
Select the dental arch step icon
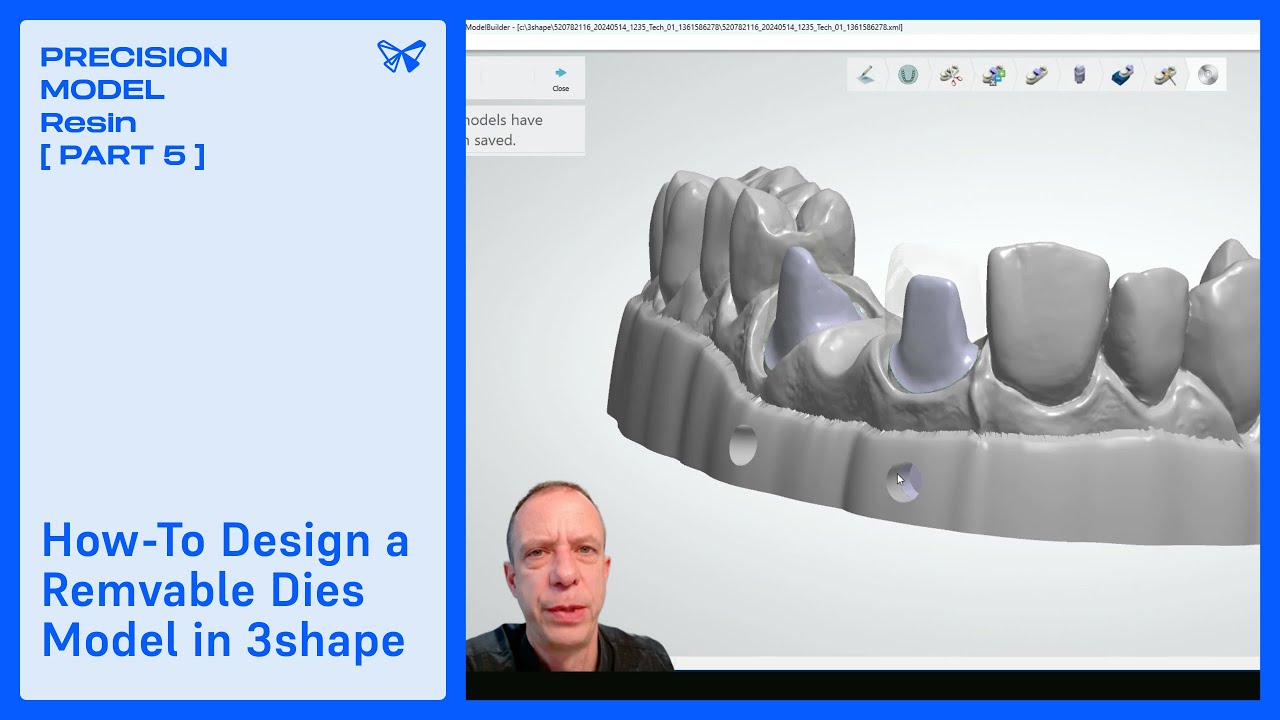908,75
